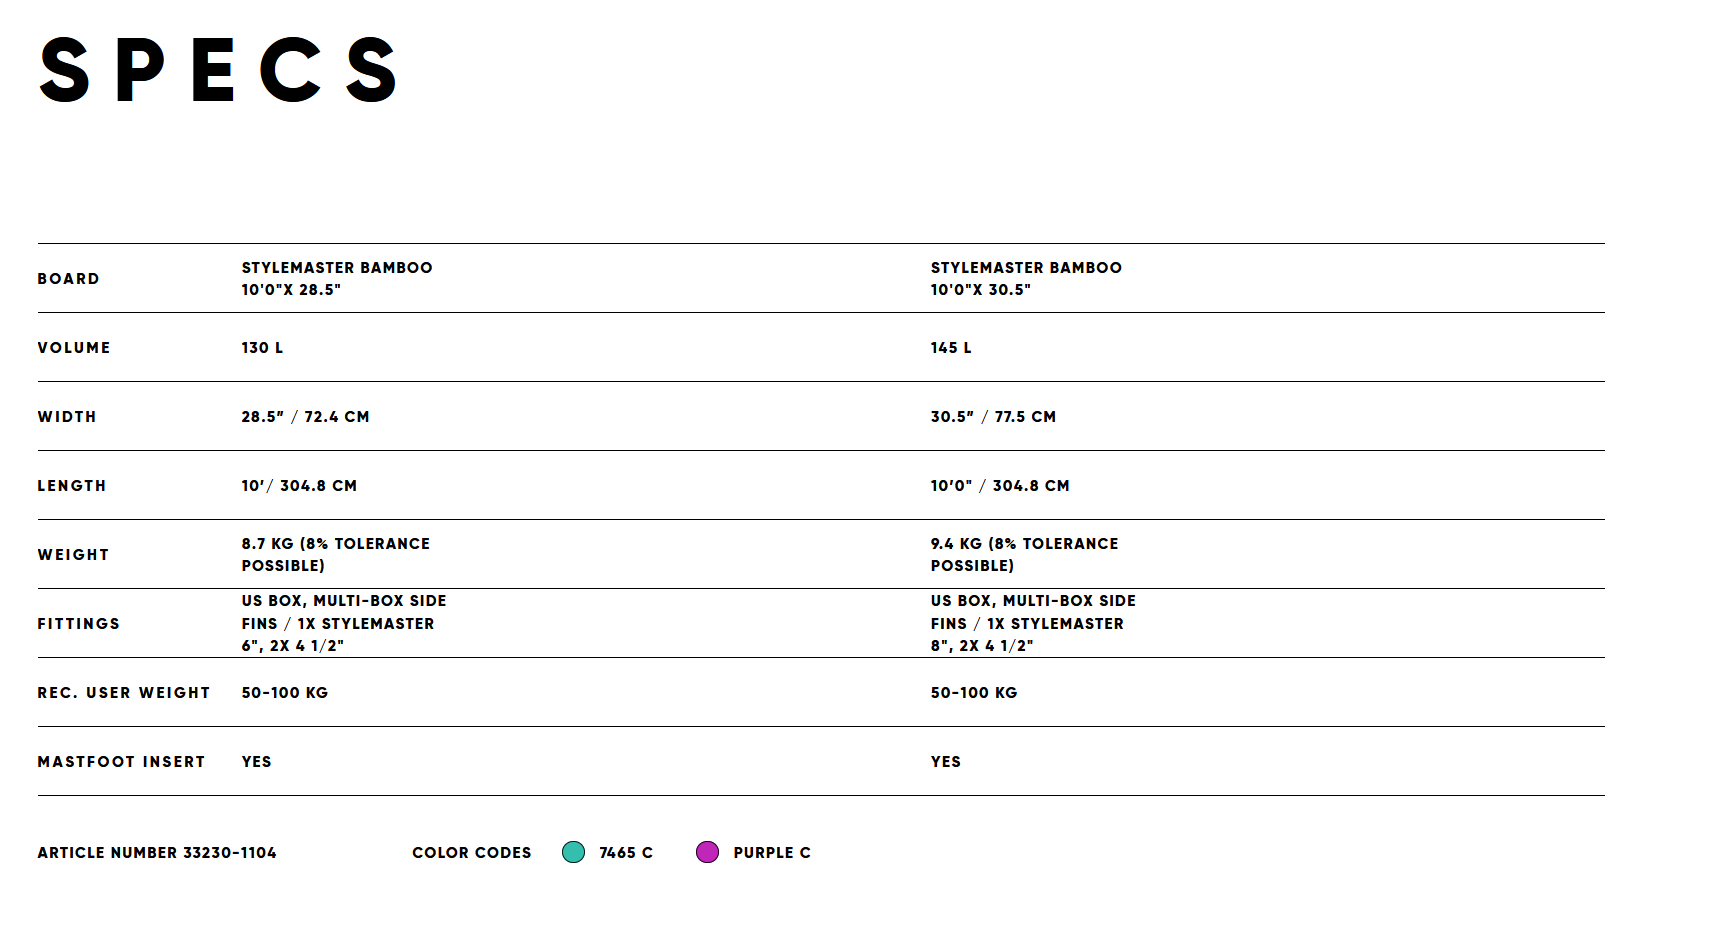Click the REC. USER WEIGHT label

click(124, 693)
